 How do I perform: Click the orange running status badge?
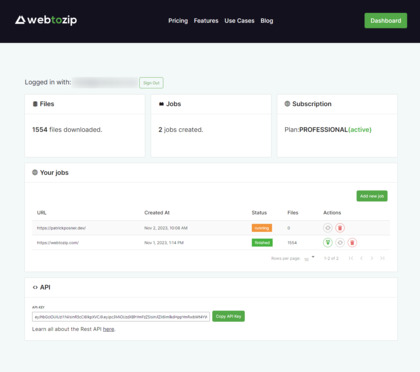coord(262,228)
